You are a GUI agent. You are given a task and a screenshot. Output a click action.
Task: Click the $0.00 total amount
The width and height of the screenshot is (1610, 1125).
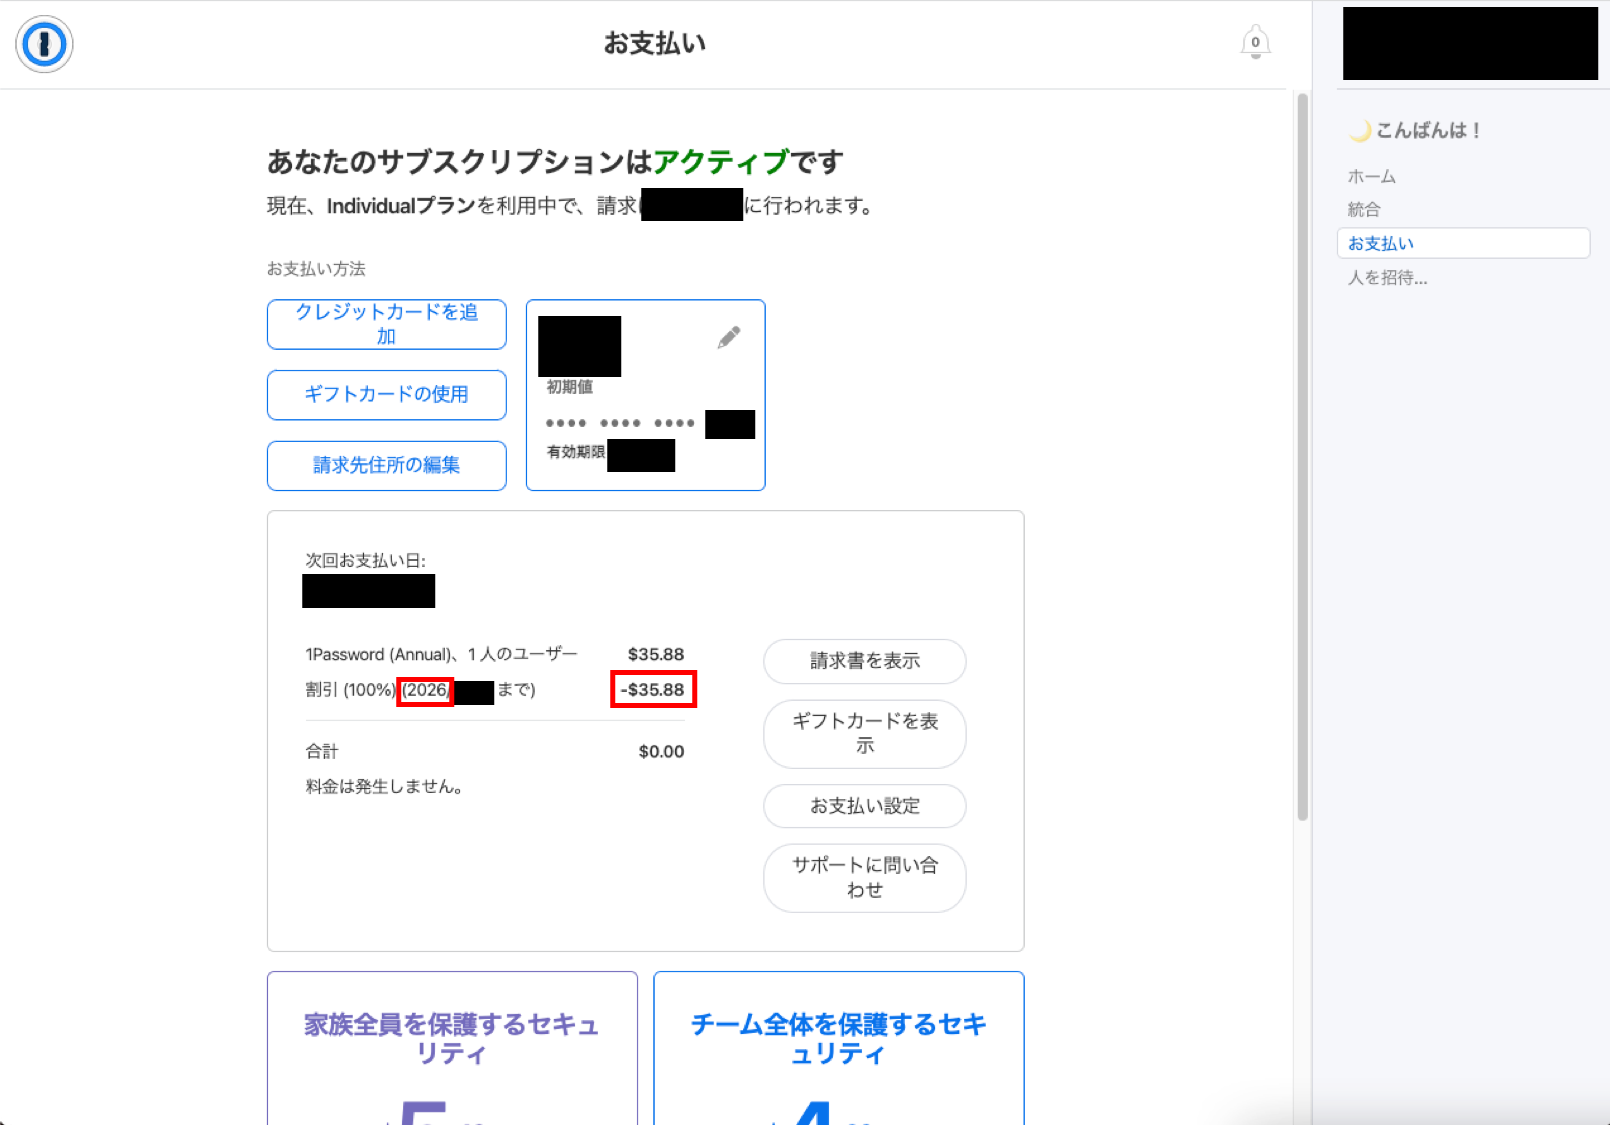pos(661,752)
